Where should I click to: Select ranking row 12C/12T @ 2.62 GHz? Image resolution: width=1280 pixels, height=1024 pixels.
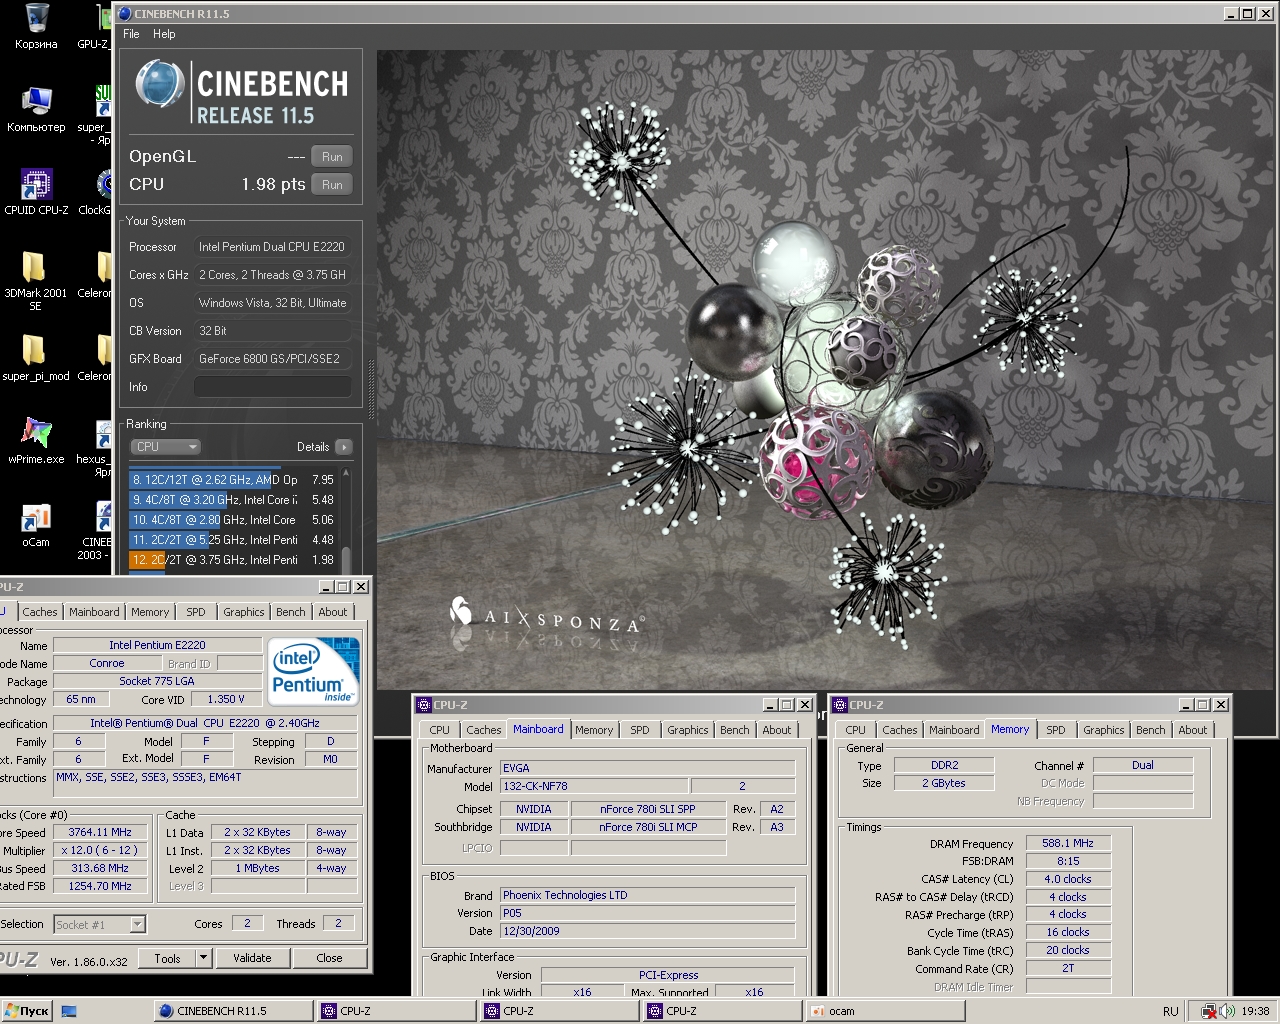233,480
